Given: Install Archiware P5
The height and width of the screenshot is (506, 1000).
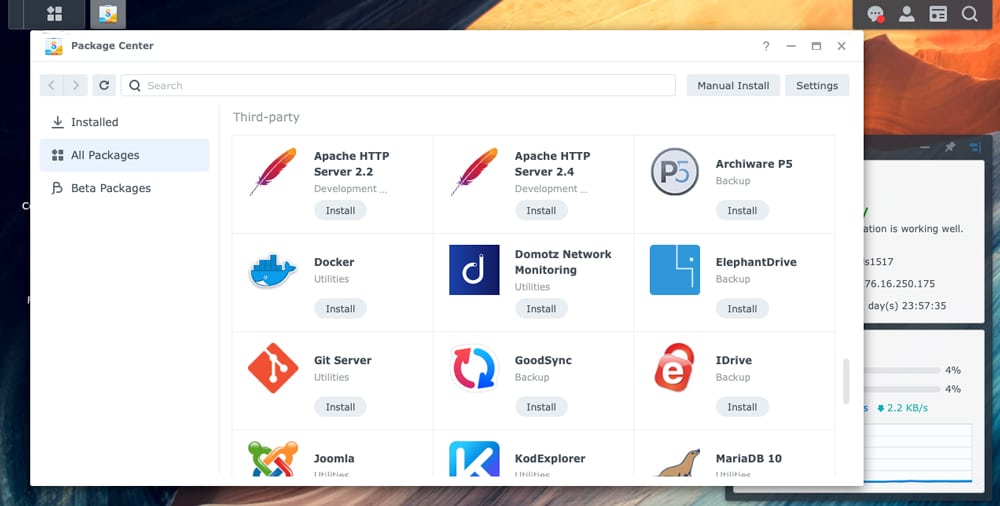Looking at the screenshot, I should [x=742, y=211].
